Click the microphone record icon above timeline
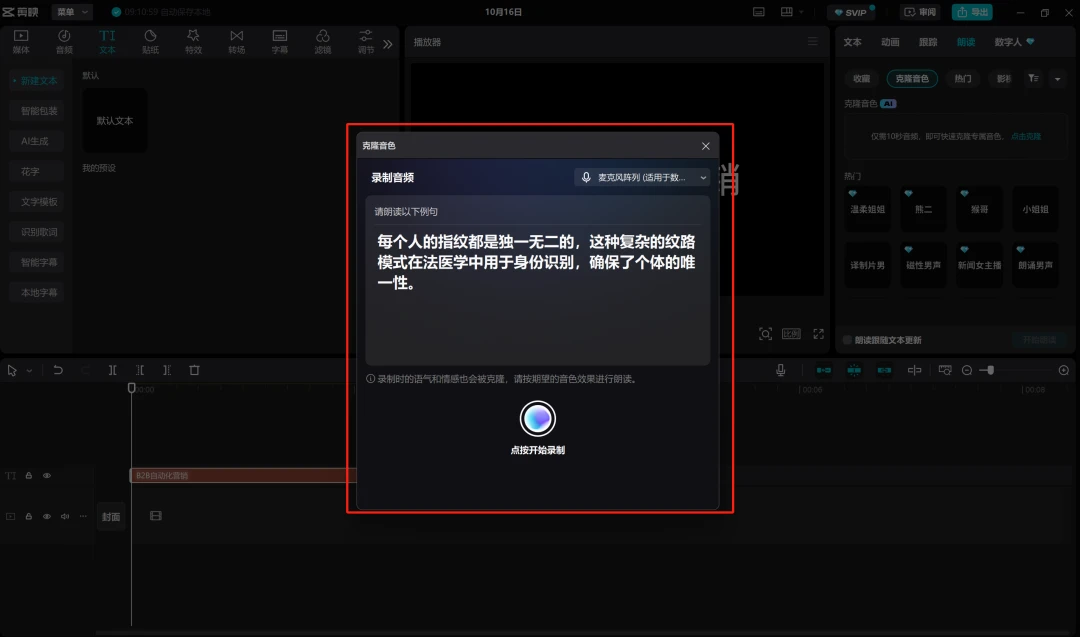The height and width of the screenshot is (637, 1080). (780, 370)
